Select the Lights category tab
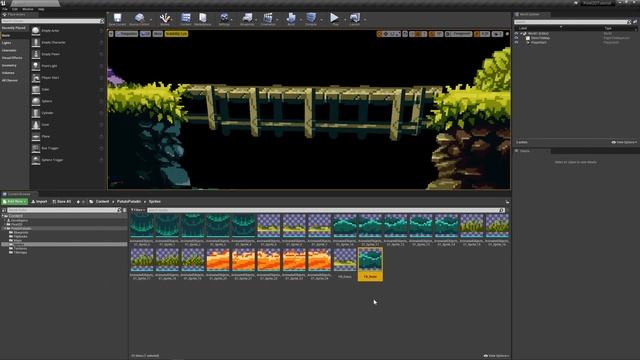Screen dimensions: 640x360 [7, 43]
